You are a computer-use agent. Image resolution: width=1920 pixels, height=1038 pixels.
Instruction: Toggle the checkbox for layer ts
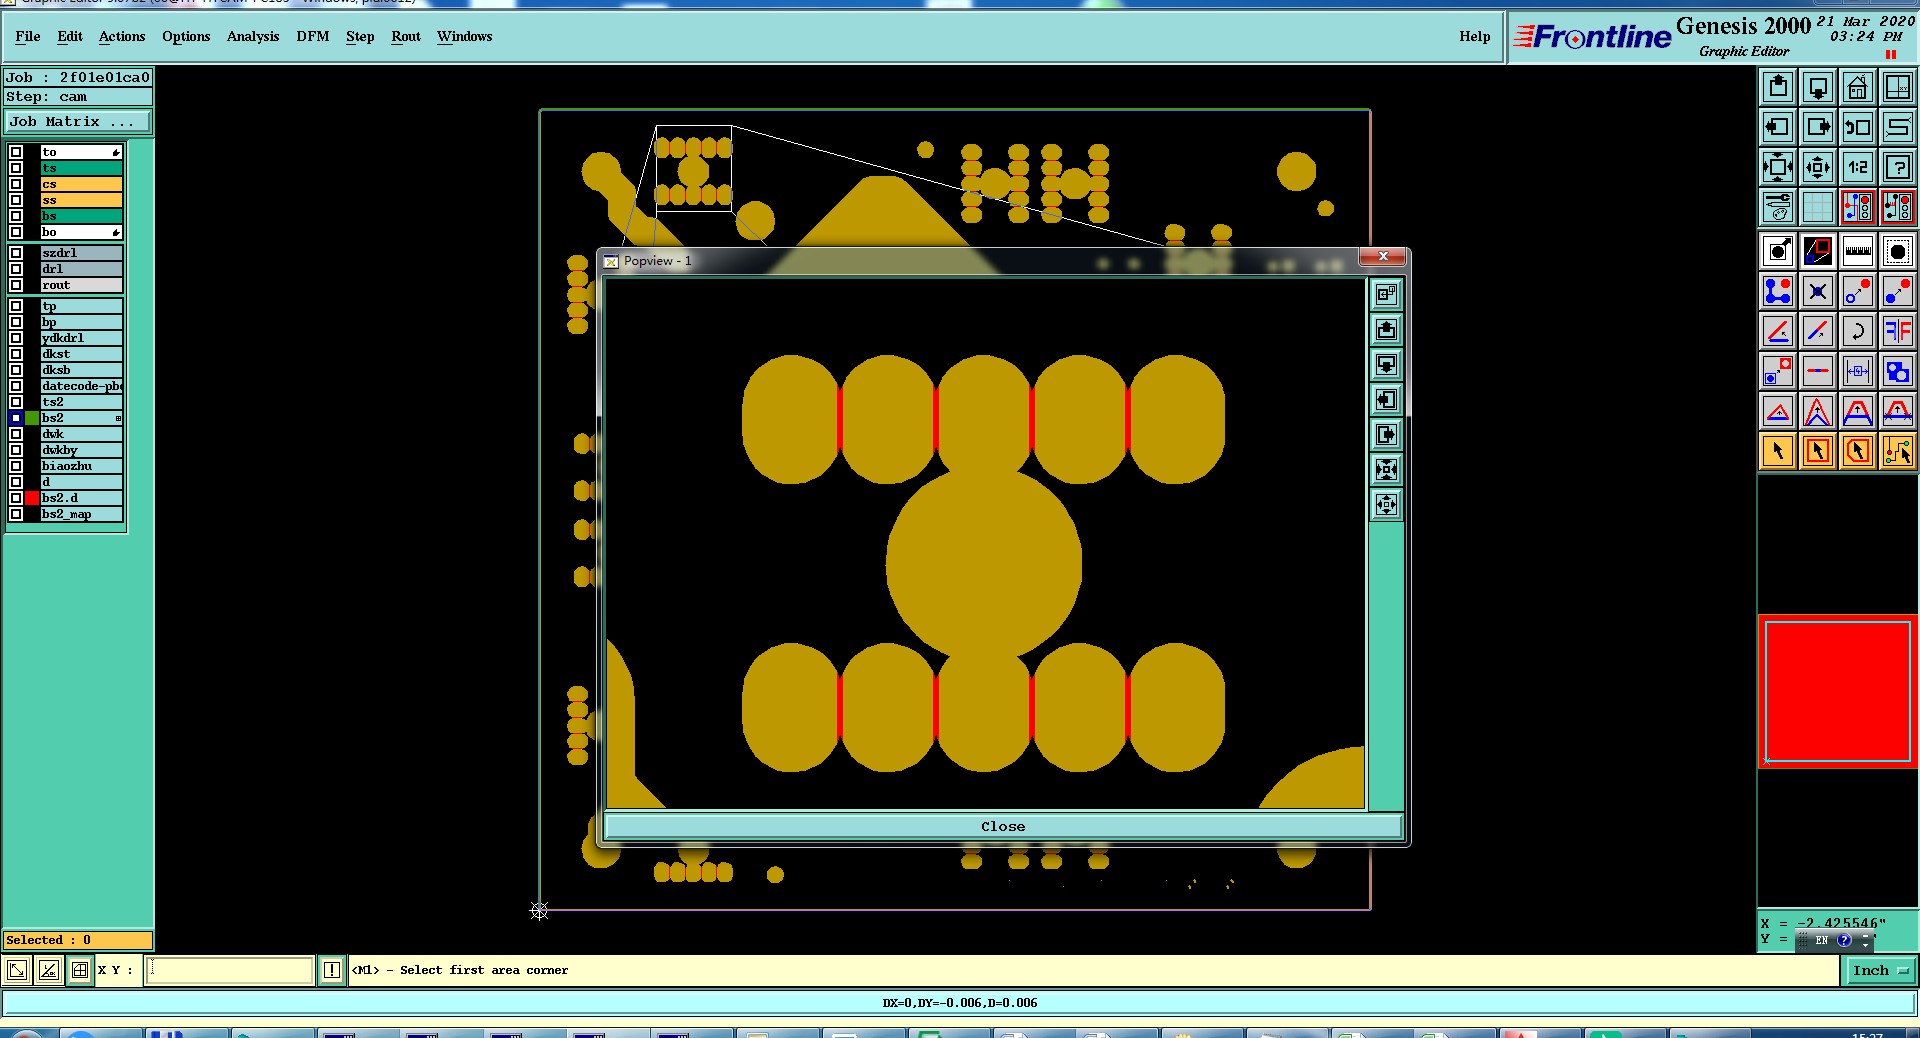[16, 168]
